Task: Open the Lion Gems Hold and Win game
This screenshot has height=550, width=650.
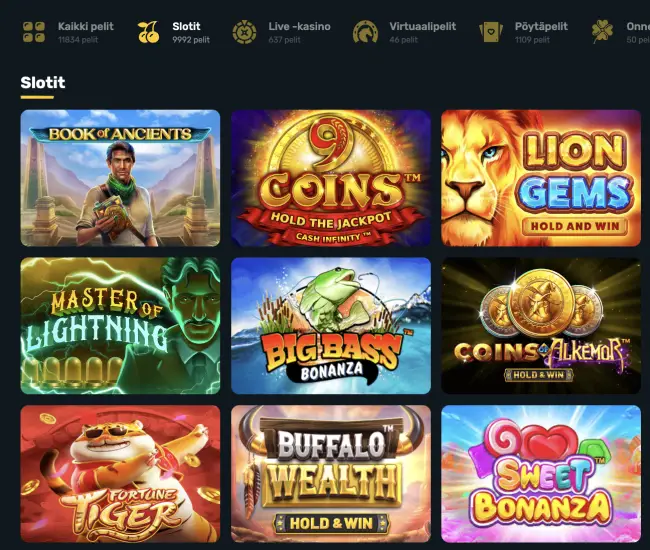Action: click(x=541, y=178)
